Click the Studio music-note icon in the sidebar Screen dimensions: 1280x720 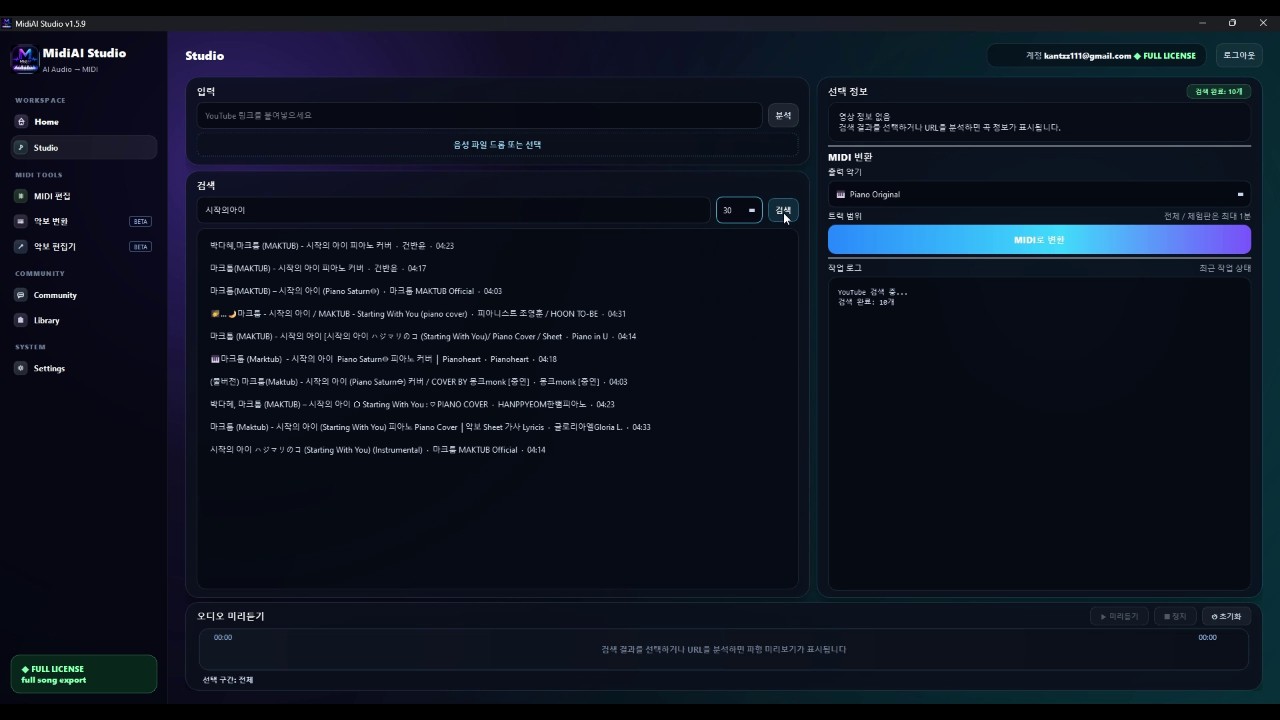(22, 148)
